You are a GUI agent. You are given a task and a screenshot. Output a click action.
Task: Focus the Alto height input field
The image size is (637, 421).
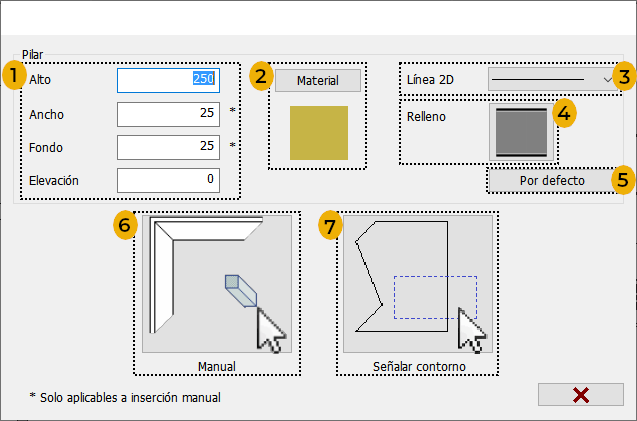[169, 80]
